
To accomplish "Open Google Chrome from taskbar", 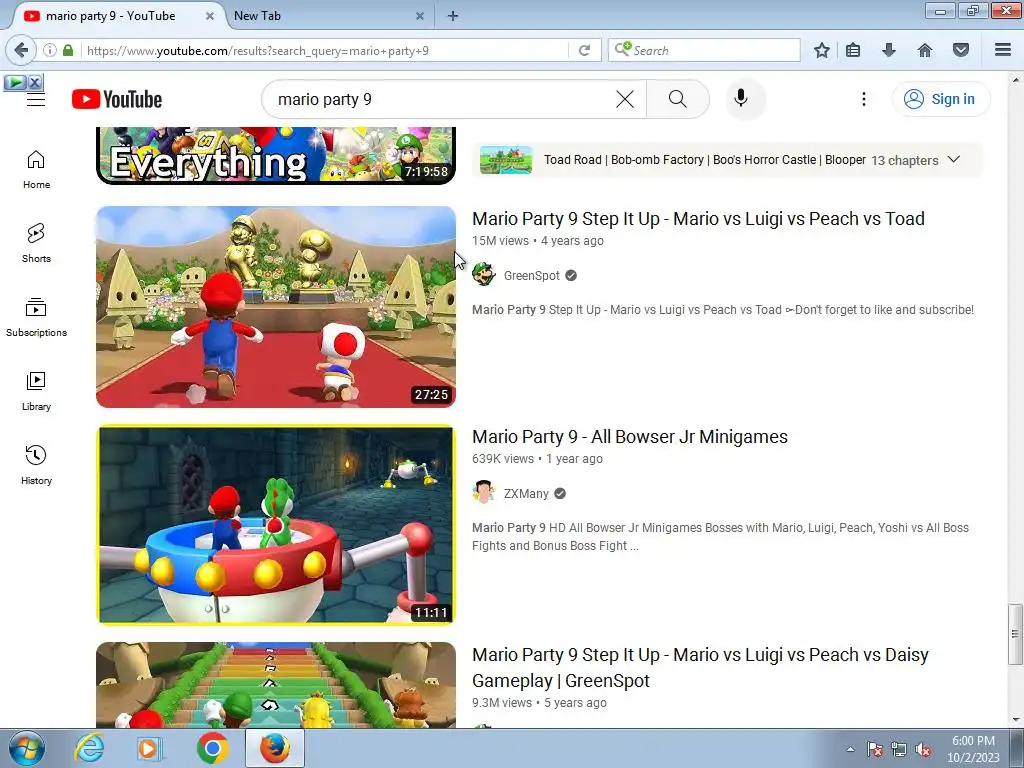I will coord(212,748).
